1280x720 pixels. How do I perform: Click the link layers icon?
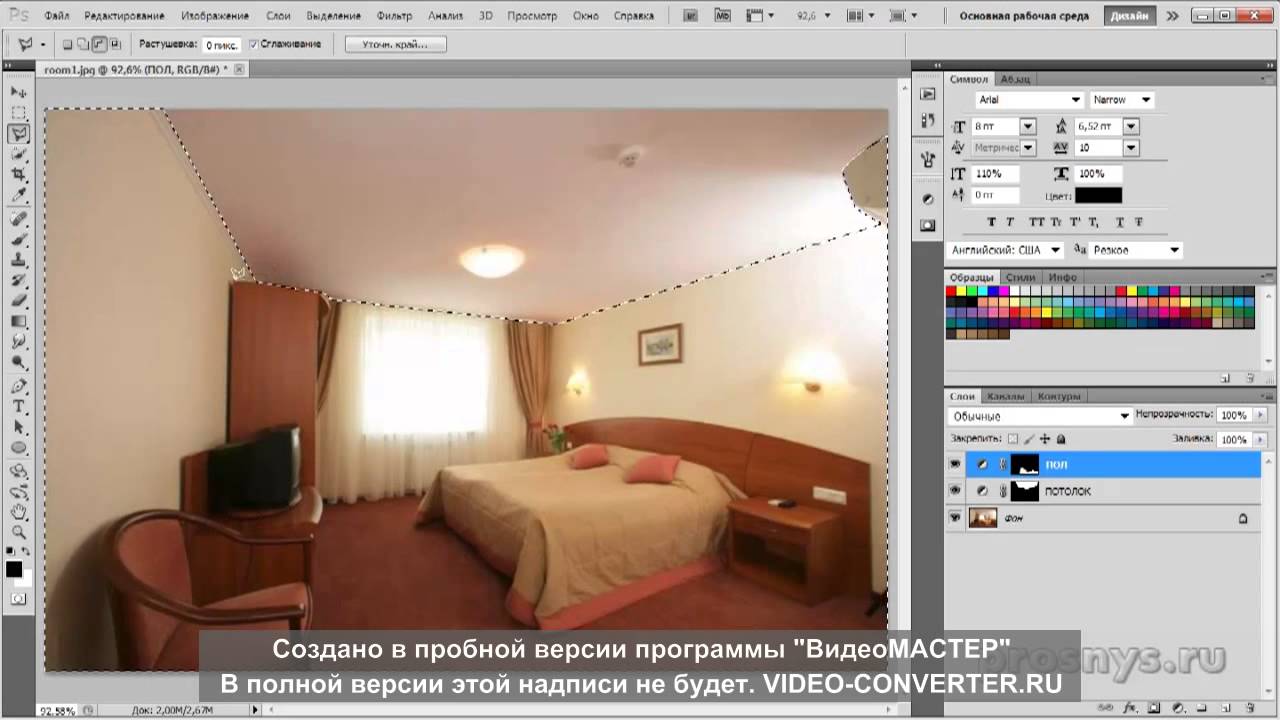point(1107,706)
